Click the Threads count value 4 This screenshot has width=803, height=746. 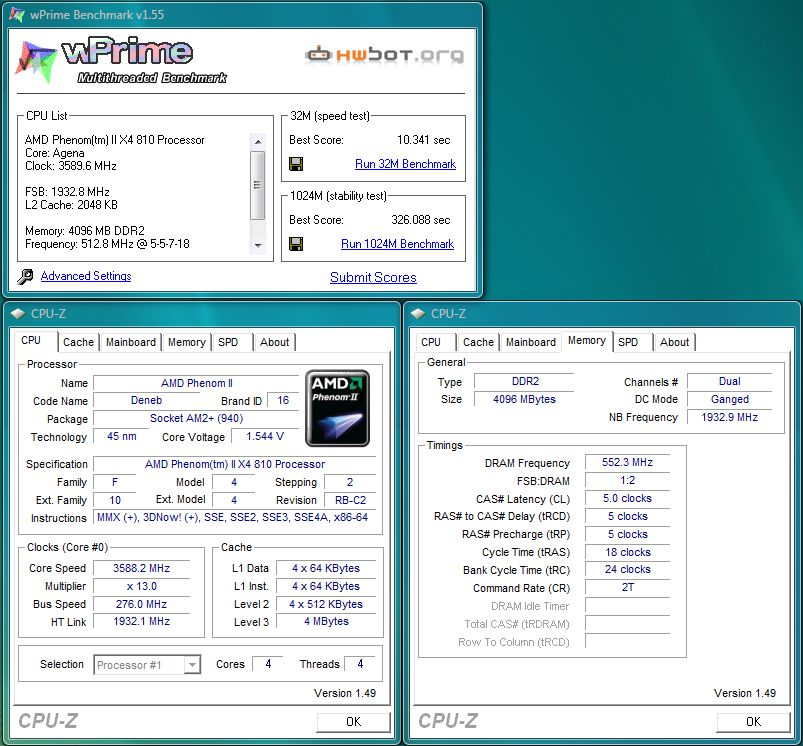pos(360,664)
